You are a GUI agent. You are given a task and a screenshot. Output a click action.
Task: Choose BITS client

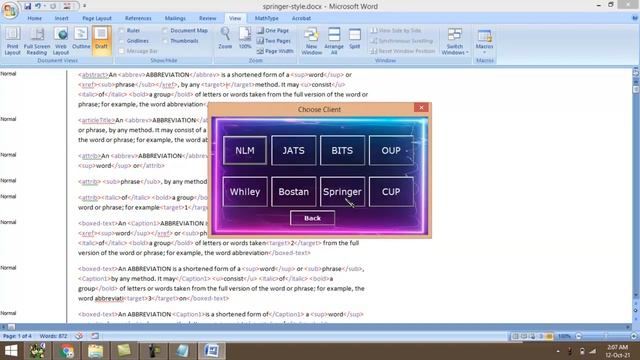point(342,151)
